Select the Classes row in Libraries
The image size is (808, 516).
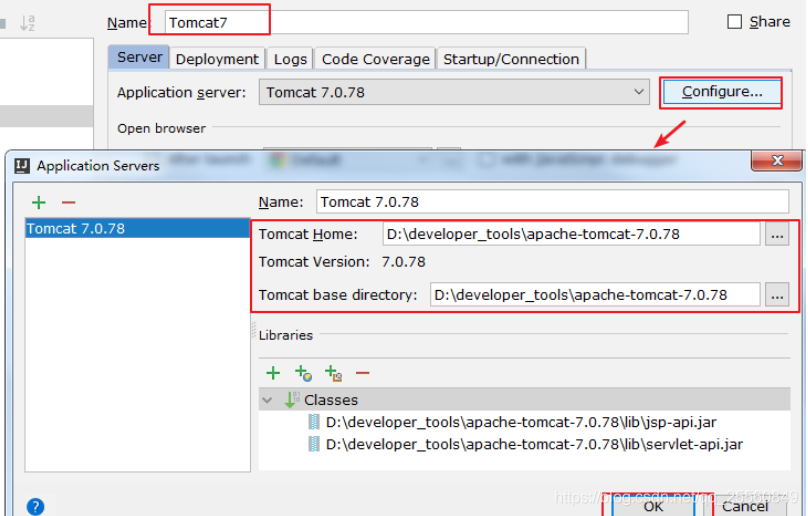525,400
